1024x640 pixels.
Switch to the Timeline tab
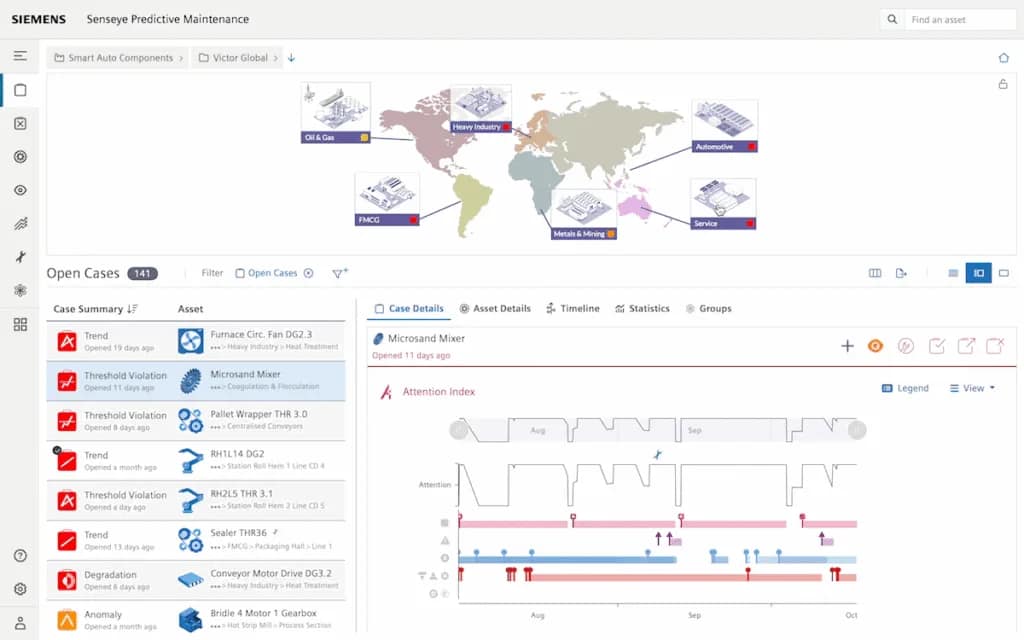[x=573, y=309]
